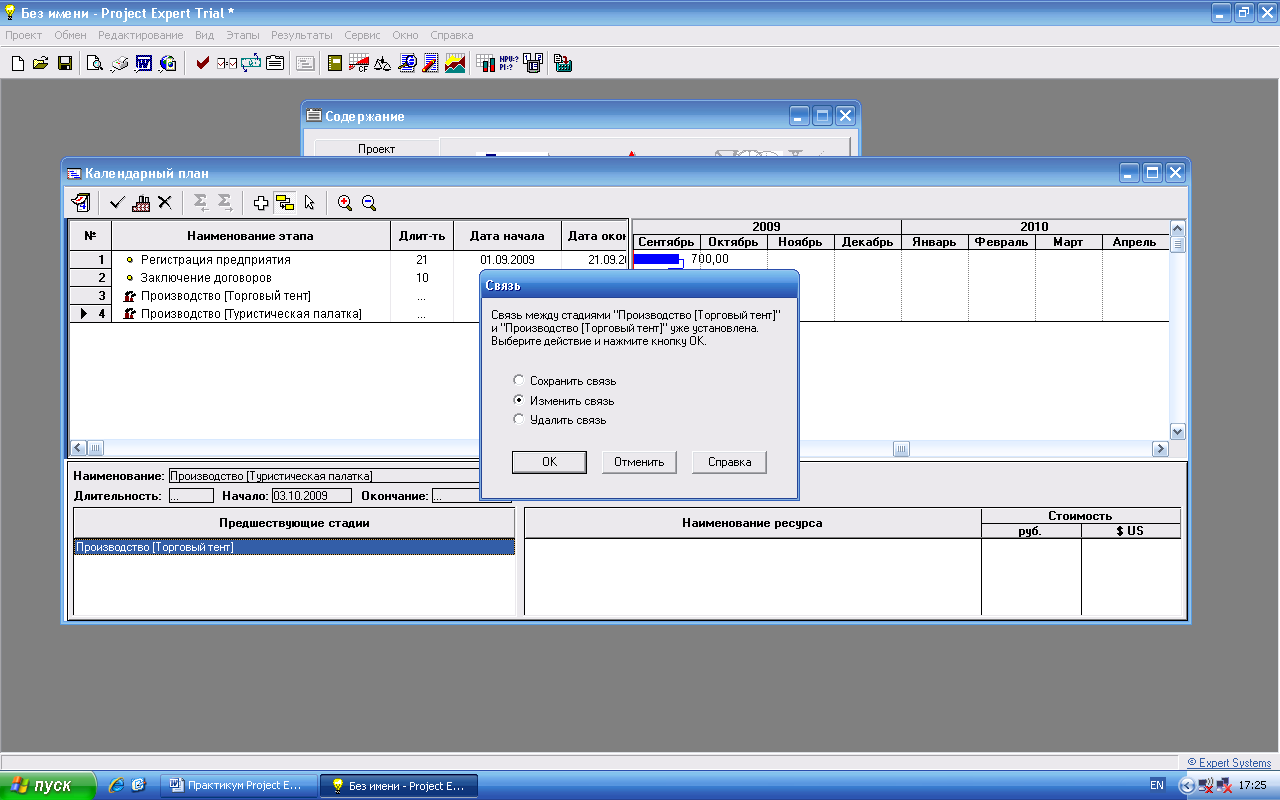Image resolution: width=1280 pixels, height=800 pixels.
Task: Click the red checkboxes icon in main toolbar
Action: [x=227, y=63]
